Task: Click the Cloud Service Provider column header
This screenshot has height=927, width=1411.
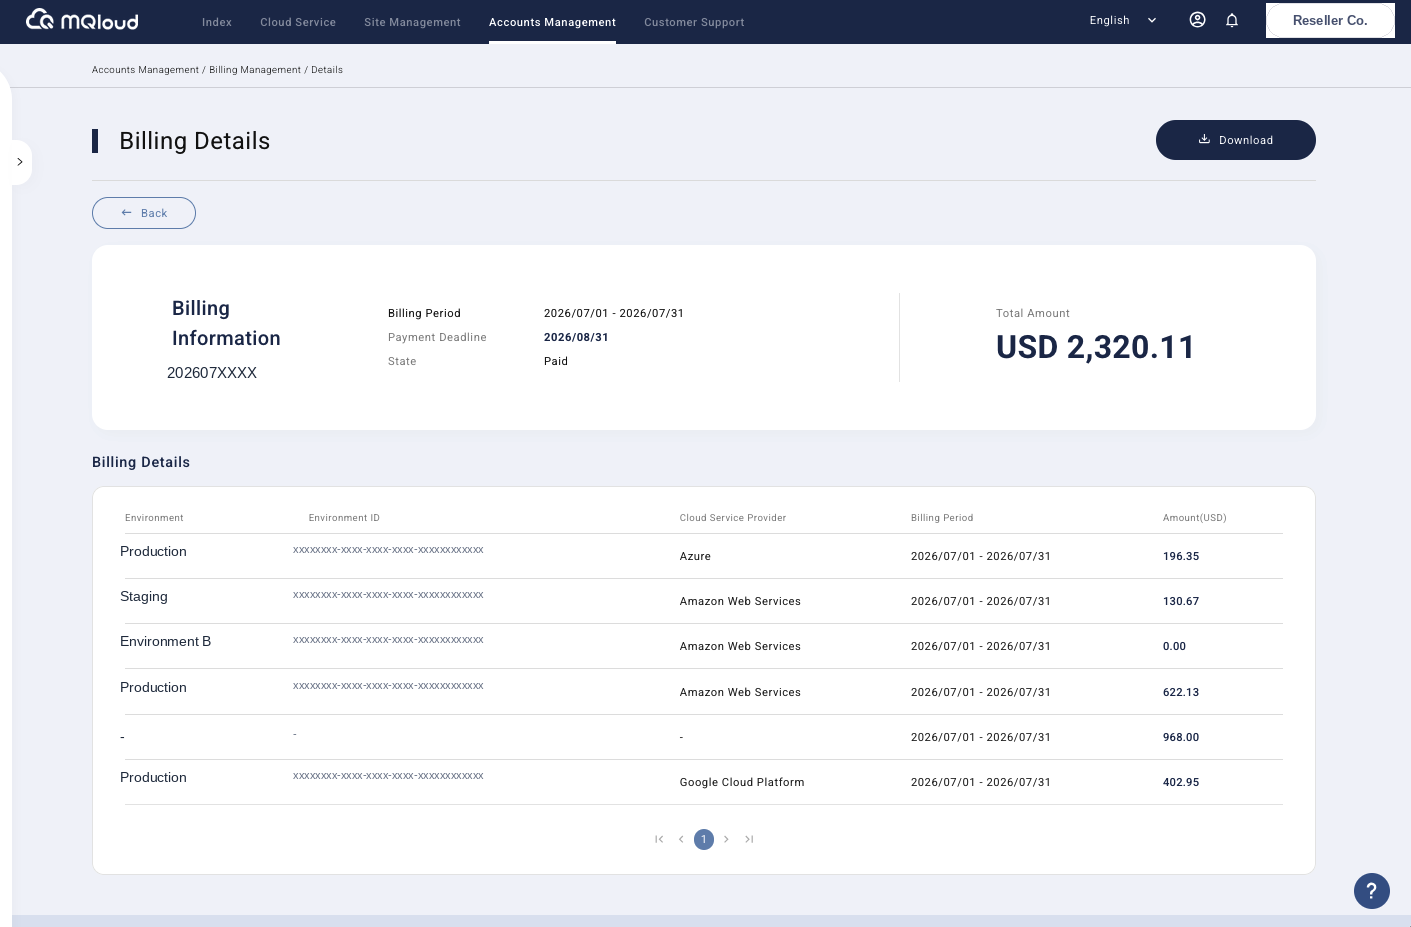Action: pyautogui.click(x=733, y=518)
